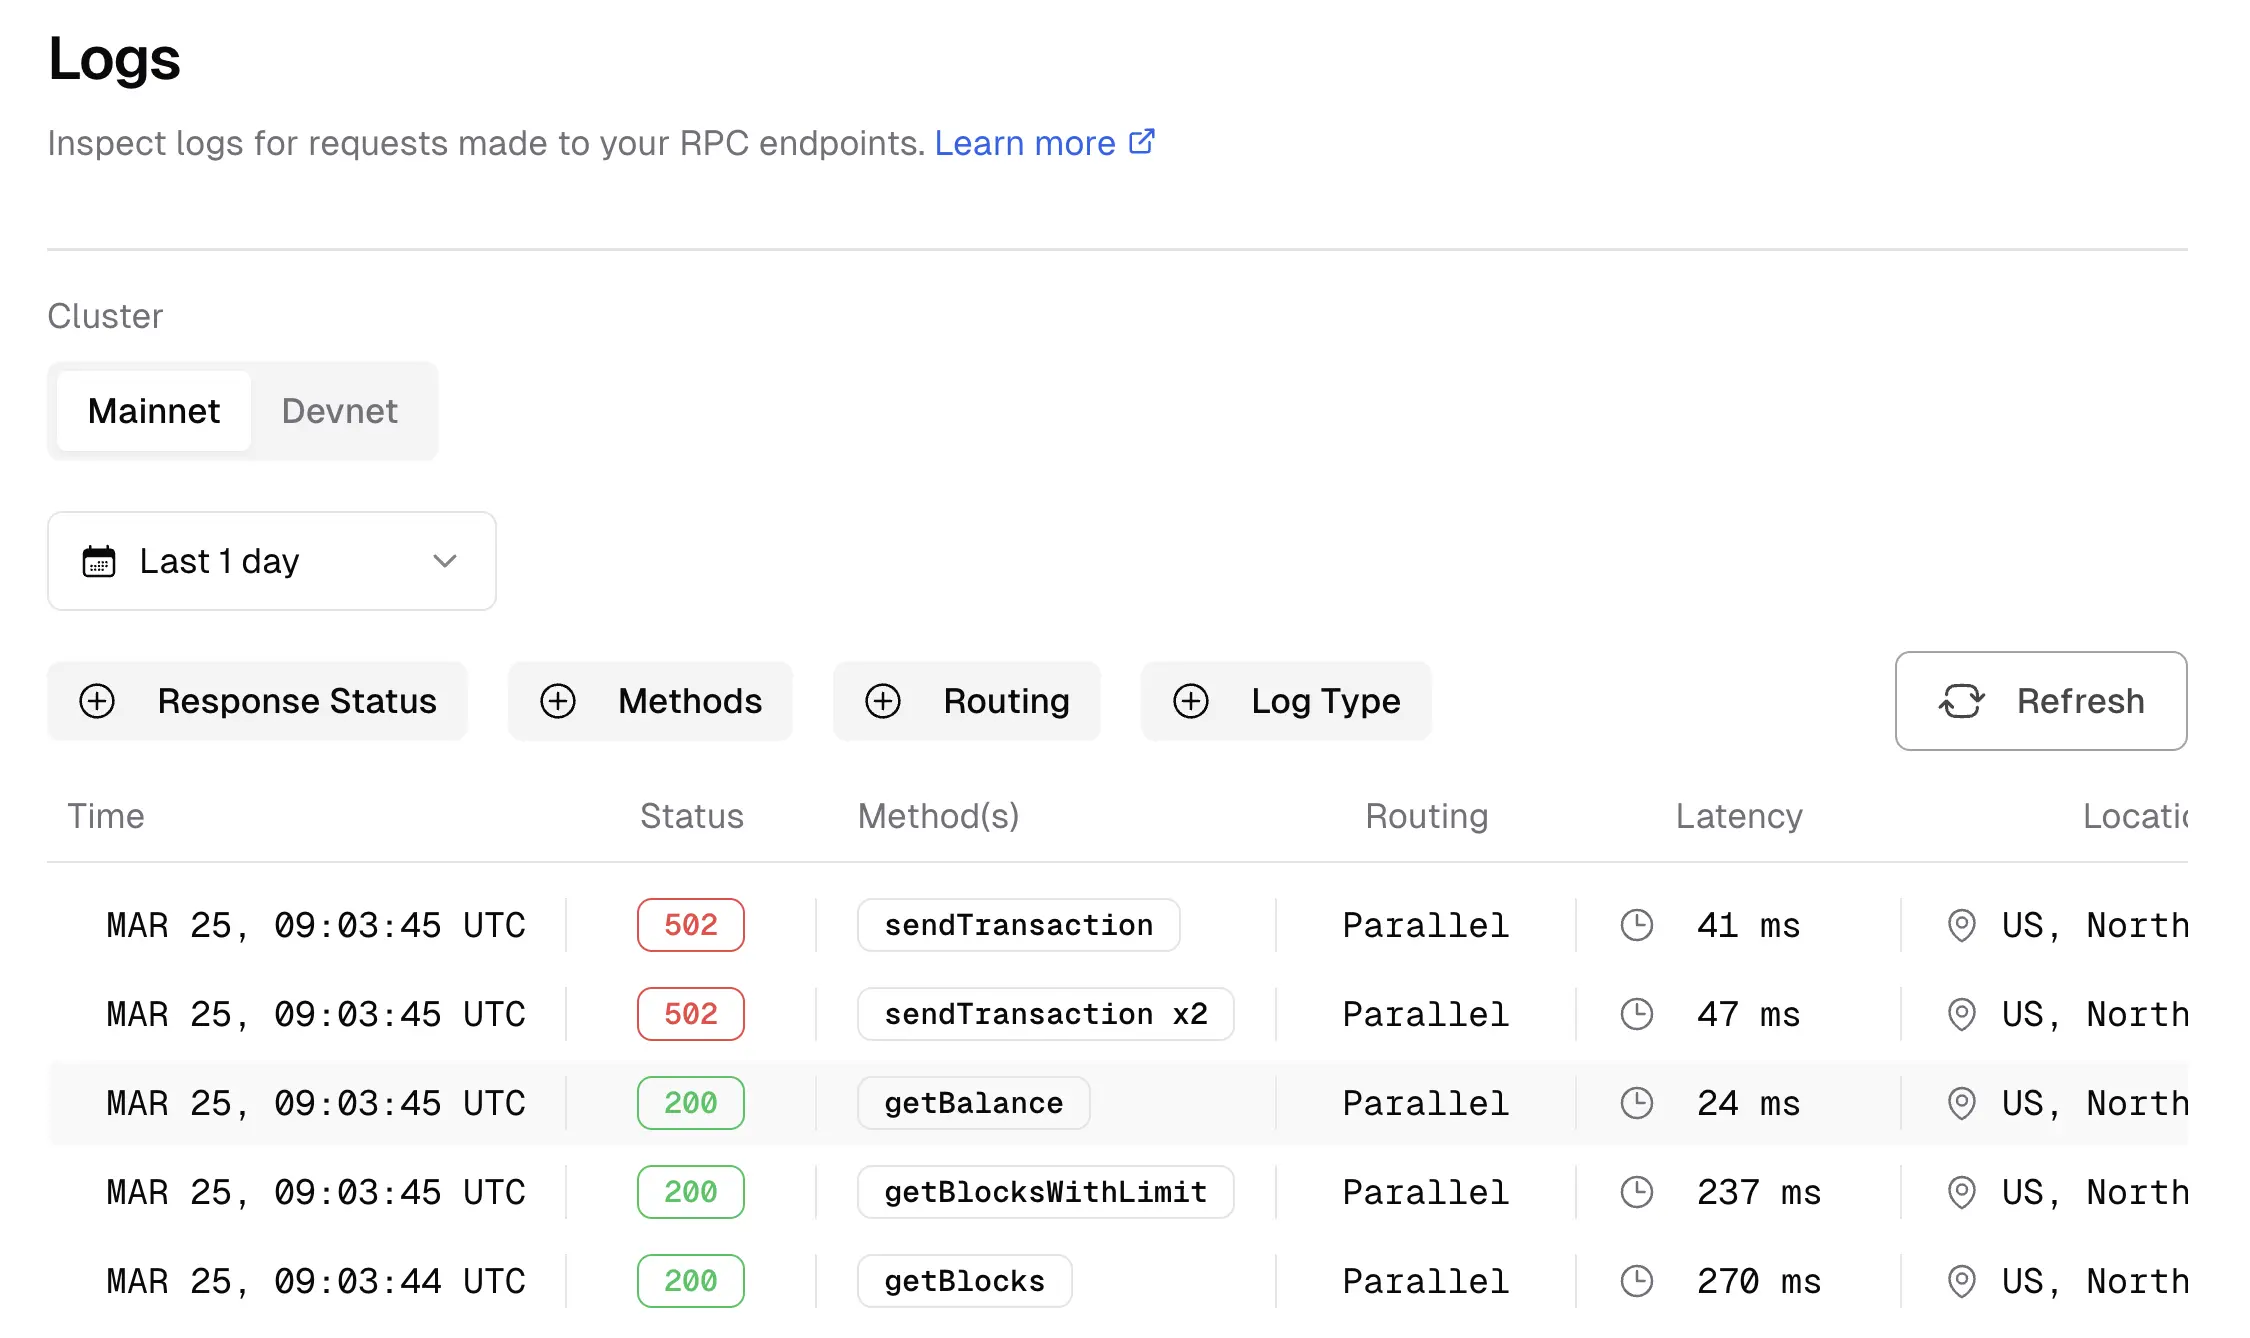
Task: Select the getBlocksWithLimit method tag
Action: click(1045, 1192)
